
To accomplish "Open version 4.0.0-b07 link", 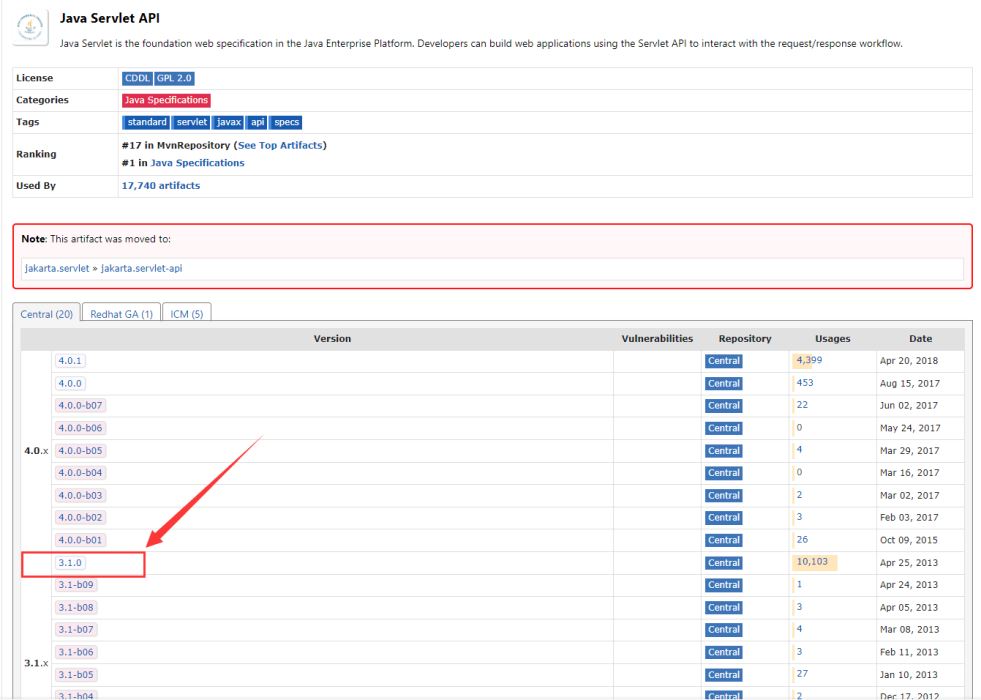I will (80, 406).
